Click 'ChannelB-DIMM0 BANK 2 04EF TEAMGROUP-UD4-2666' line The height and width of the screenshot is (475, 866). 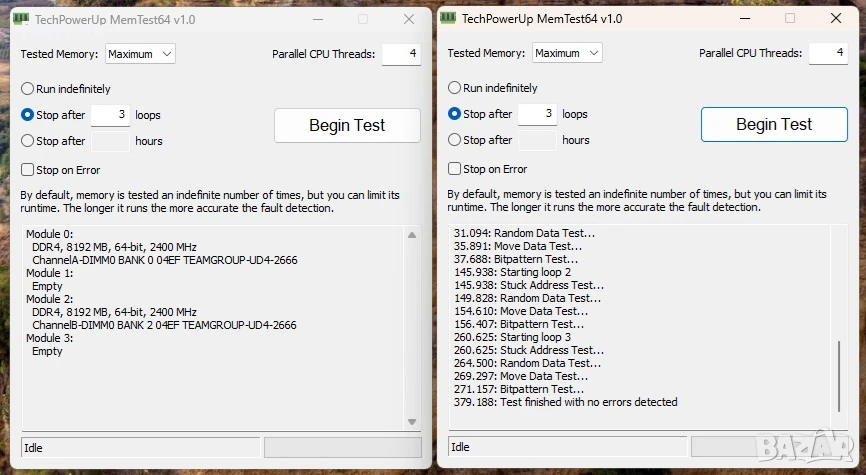coord(164,325)
